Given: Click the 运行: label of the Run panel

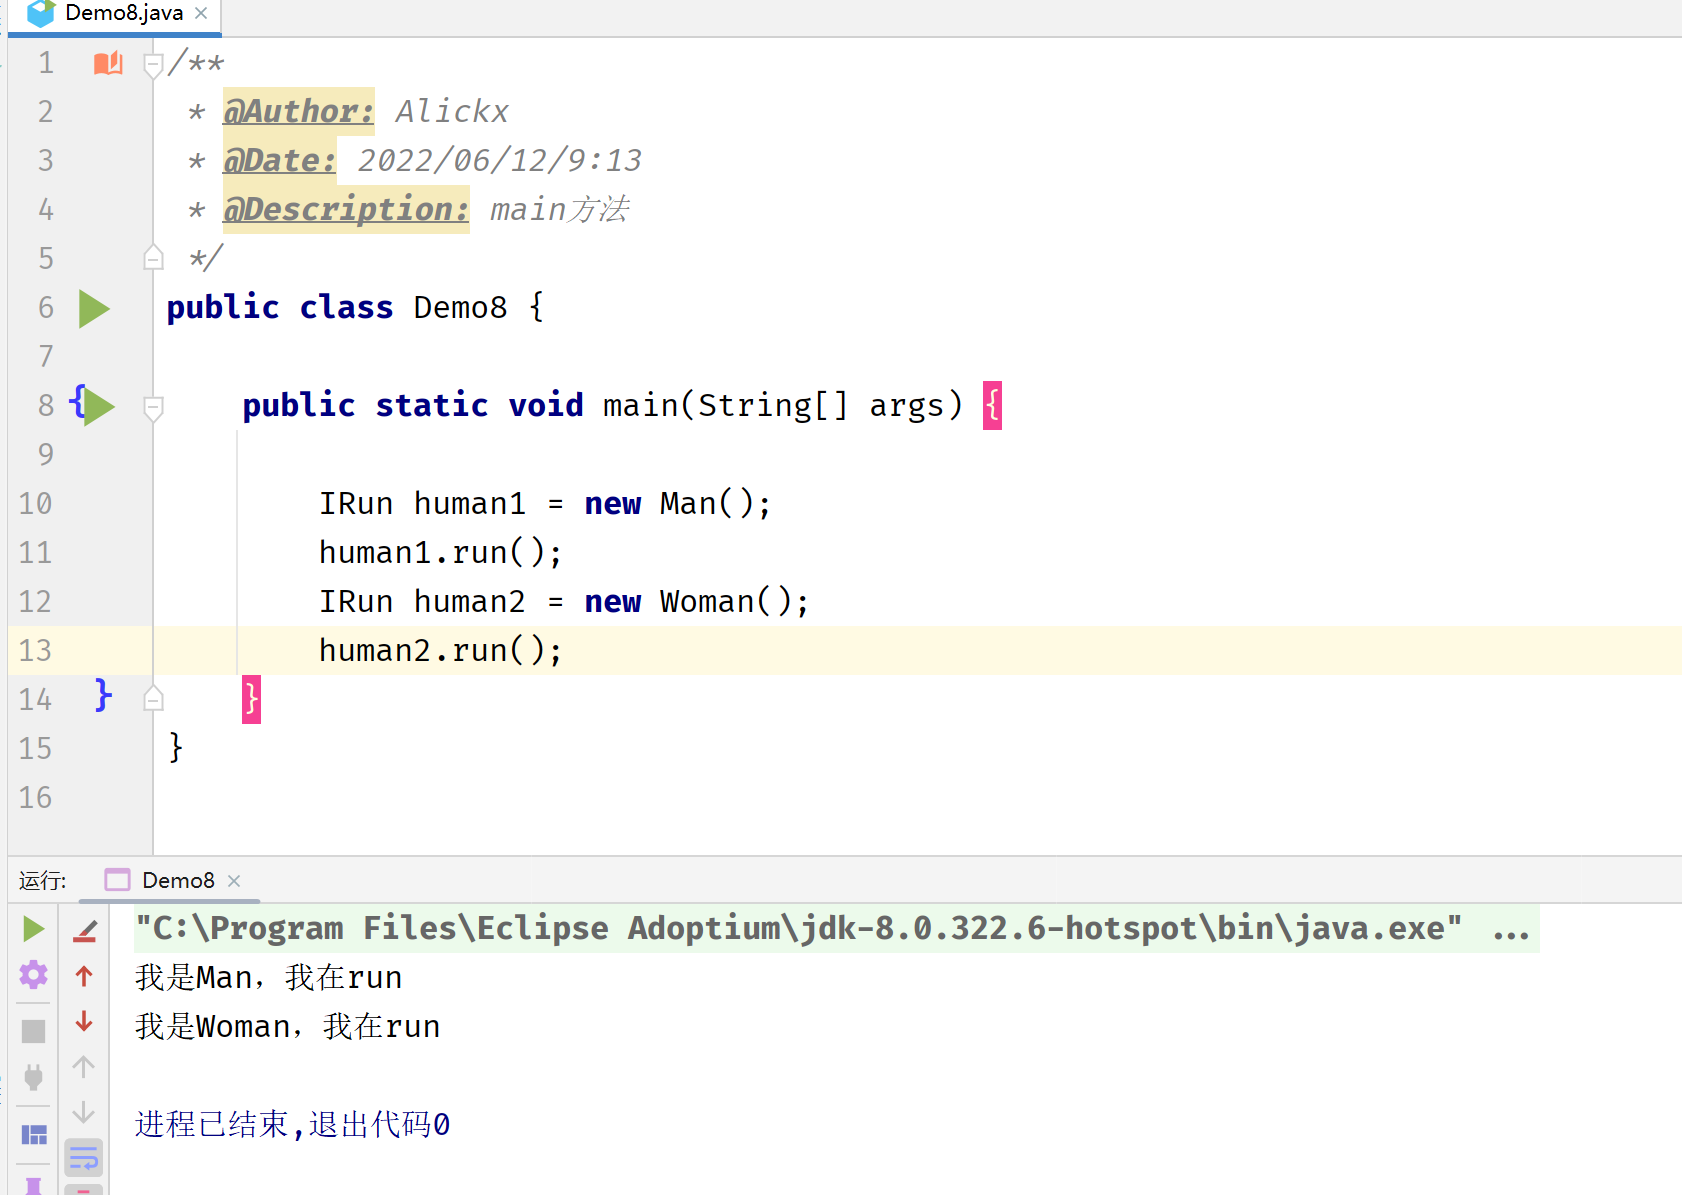Looking at the screenshot, I should (43, 881).
